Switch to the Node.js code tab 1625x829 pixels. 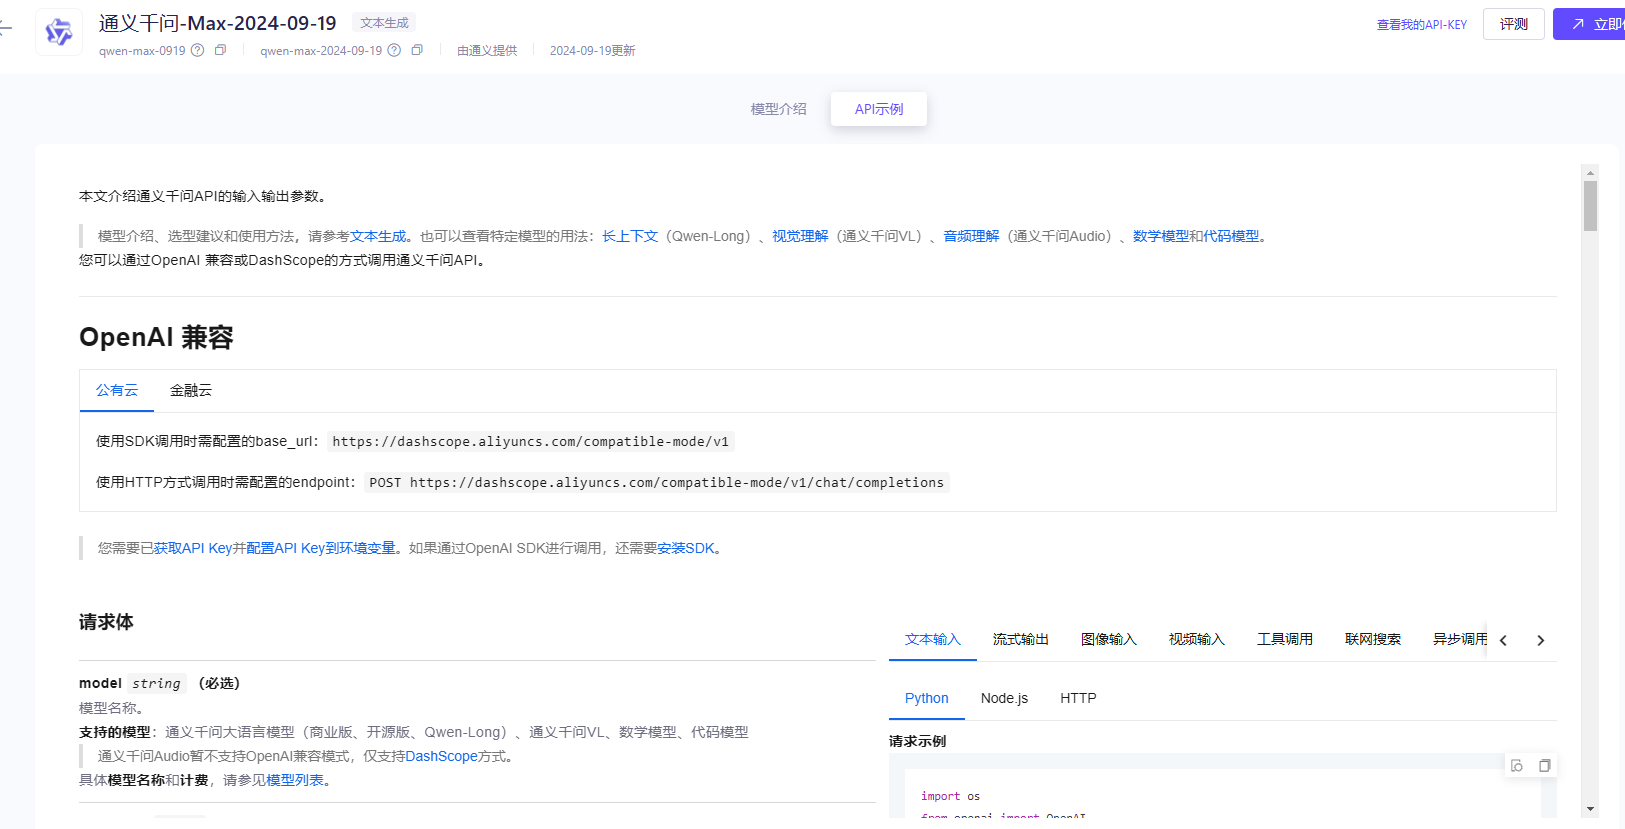[x=1004, y=698]
